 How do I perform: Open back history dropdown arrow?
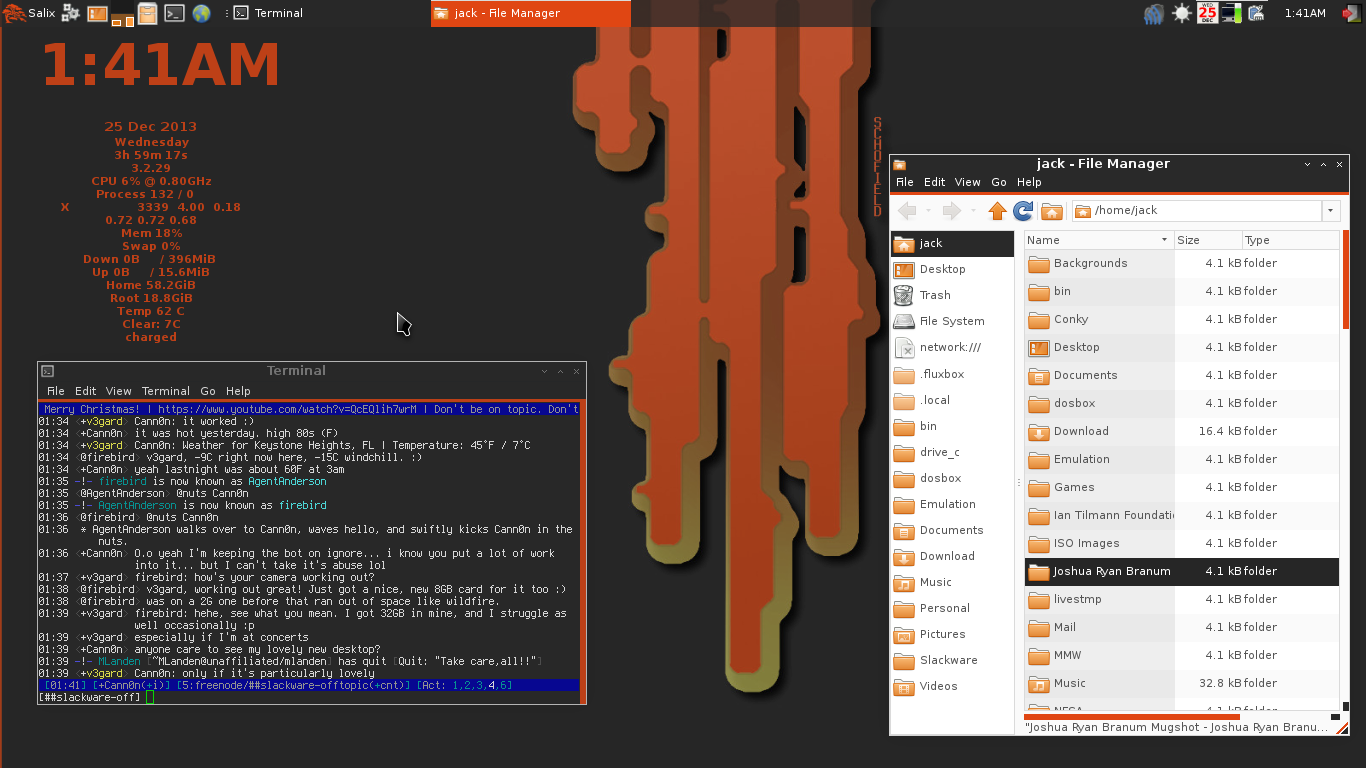[x=929, y=211]
